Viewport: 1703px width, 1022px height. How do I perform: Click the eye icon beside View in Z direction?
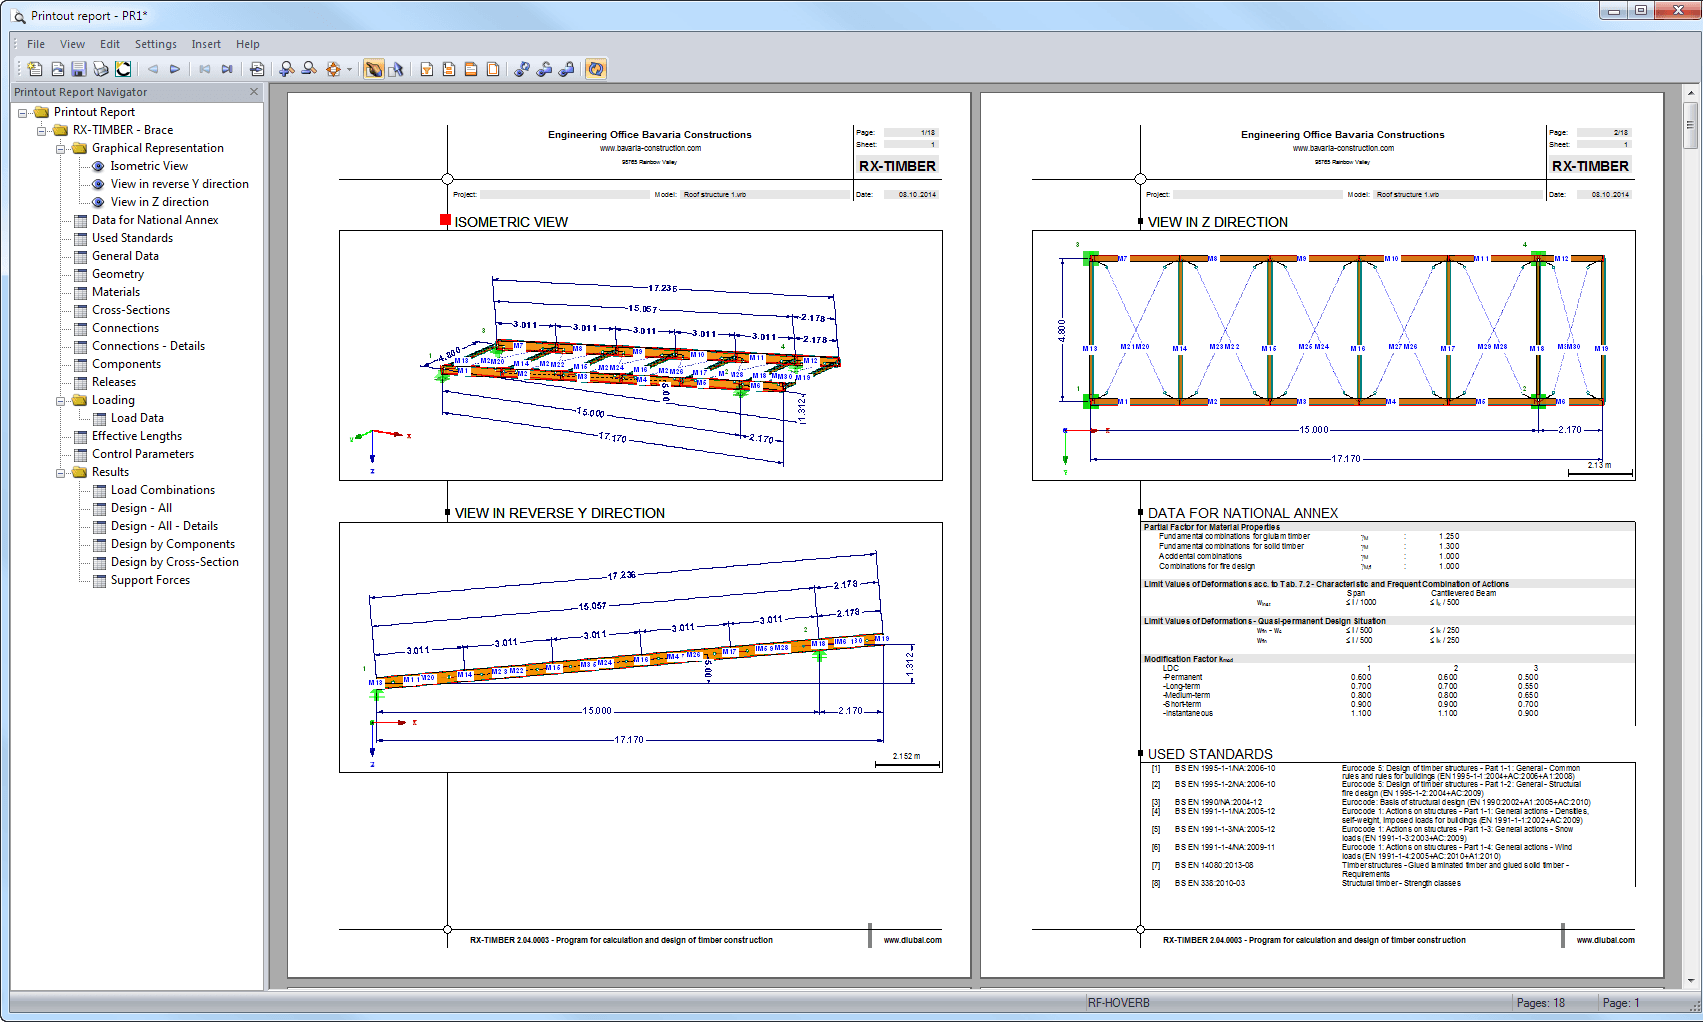(98, 203)
